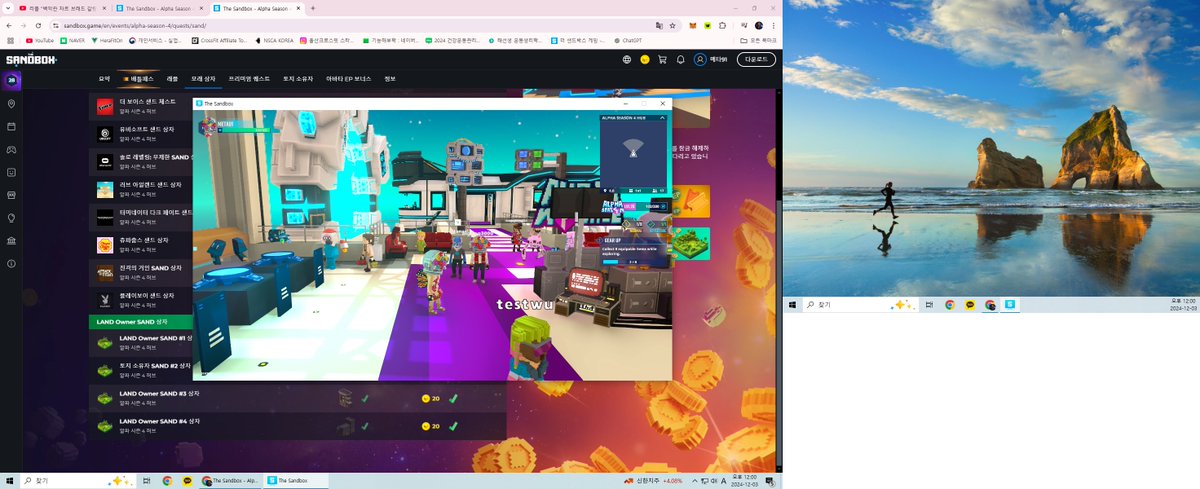Open the MetaMask fox extension icon
Screen dimensions: 1200x489
692,24
